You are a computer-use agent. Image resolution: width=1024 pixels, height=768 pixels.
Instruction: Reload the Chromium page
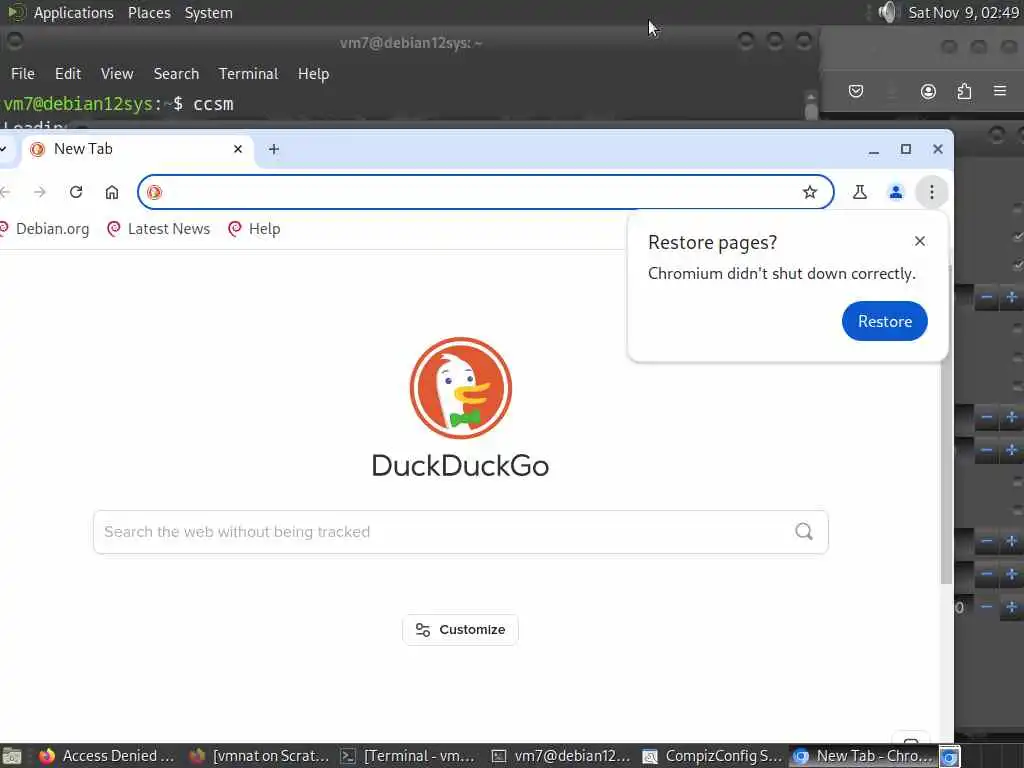click(76, 192)
